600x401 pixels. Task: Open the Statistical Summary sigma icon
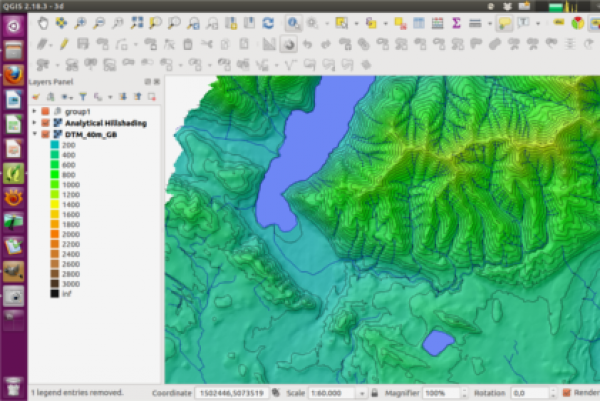coord(456,22)
